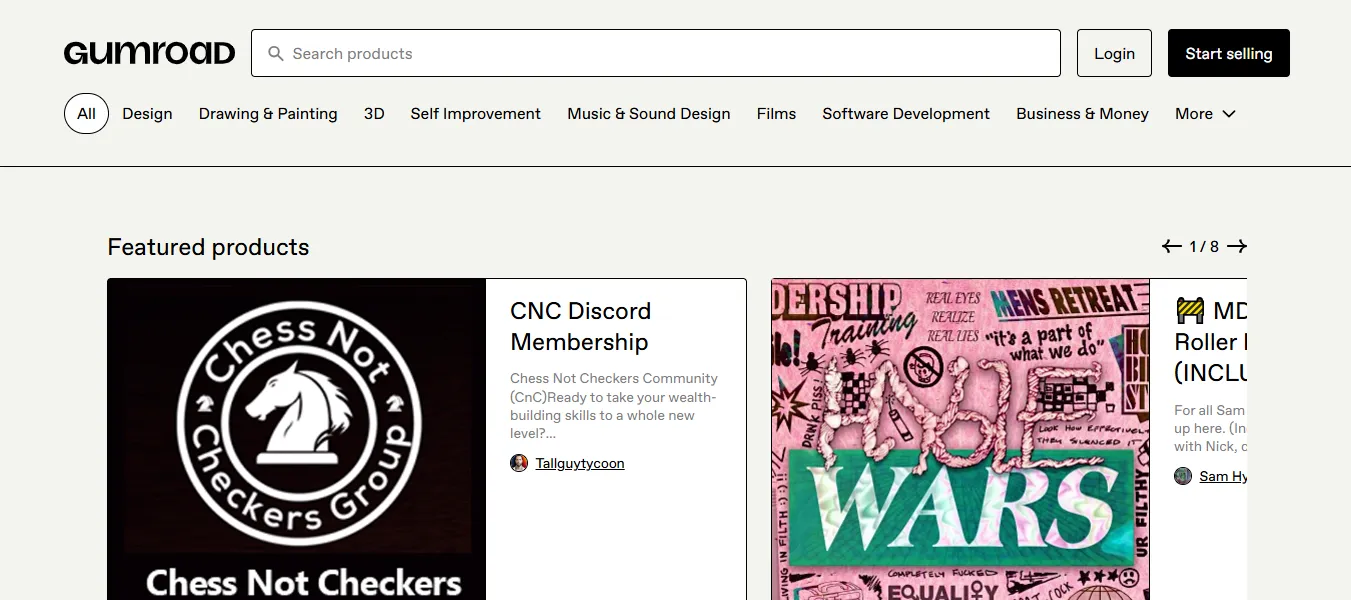Switch to the 3D category
This screenshot has height=600, width=1351.
click(374, 114)
